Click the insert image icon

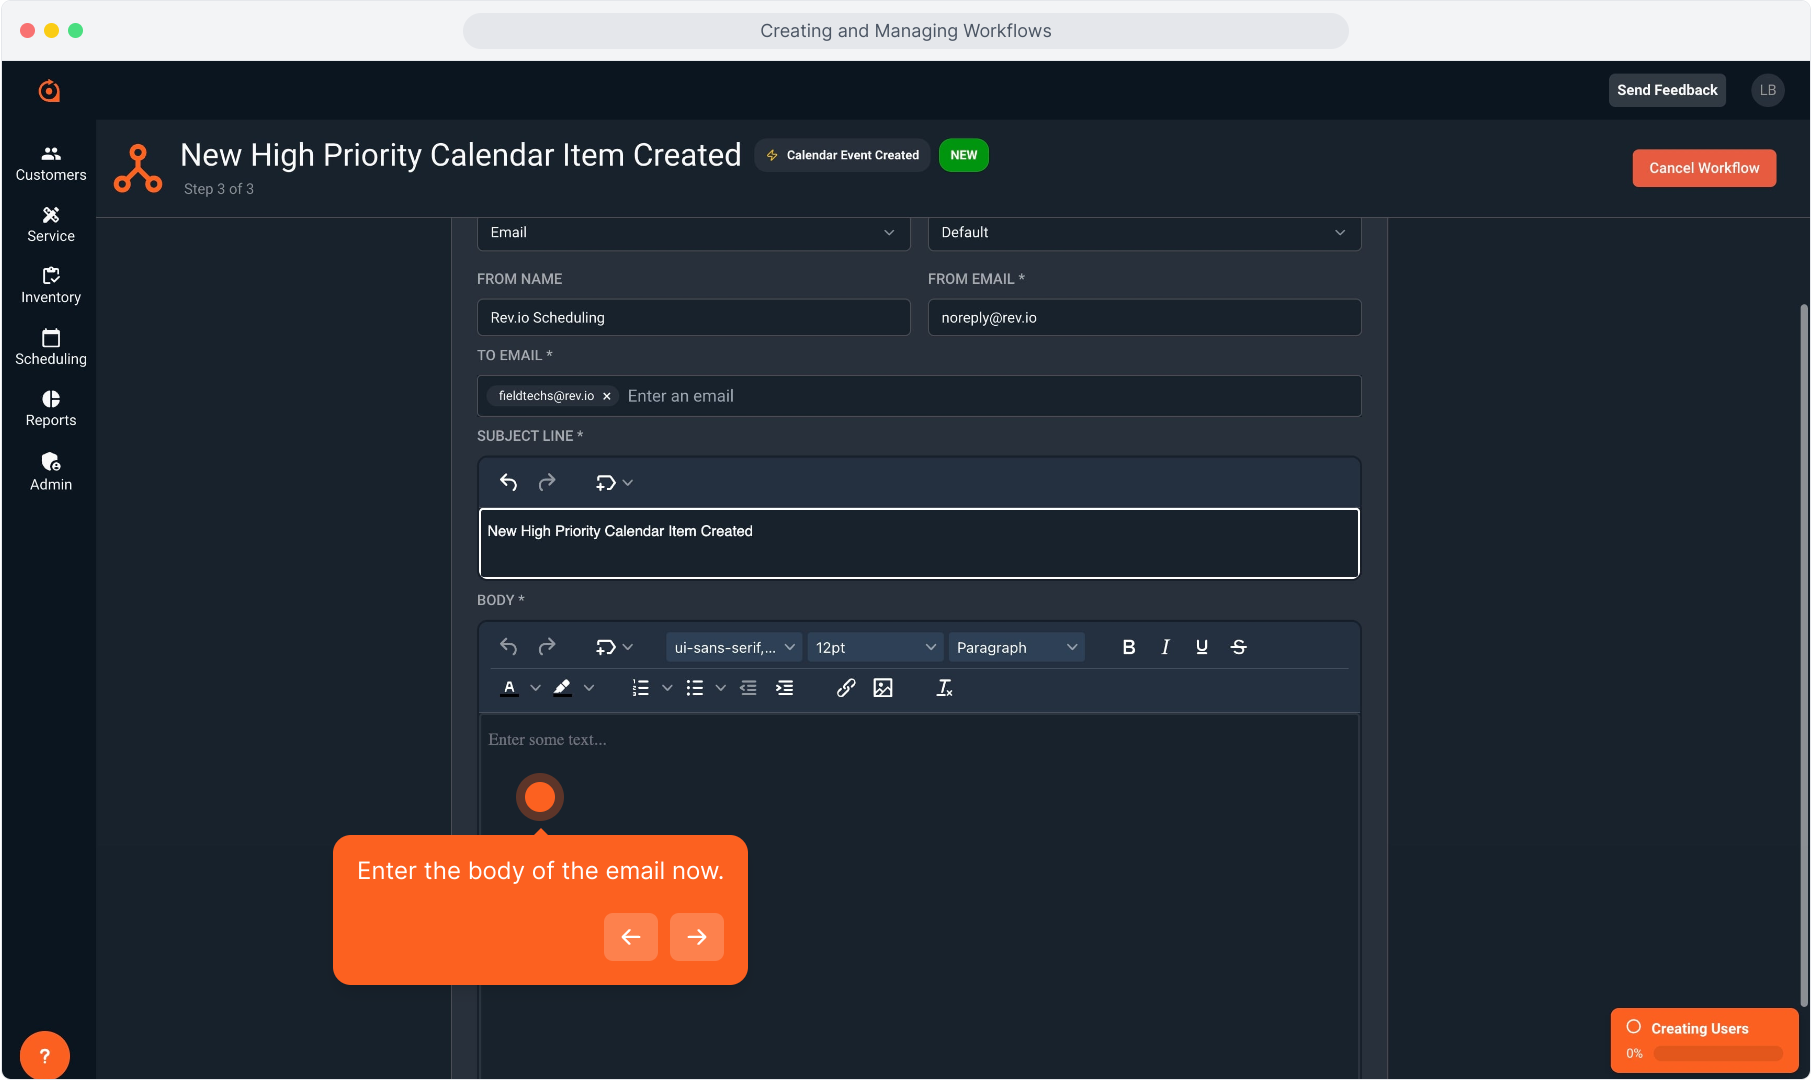tap(882, 688)
